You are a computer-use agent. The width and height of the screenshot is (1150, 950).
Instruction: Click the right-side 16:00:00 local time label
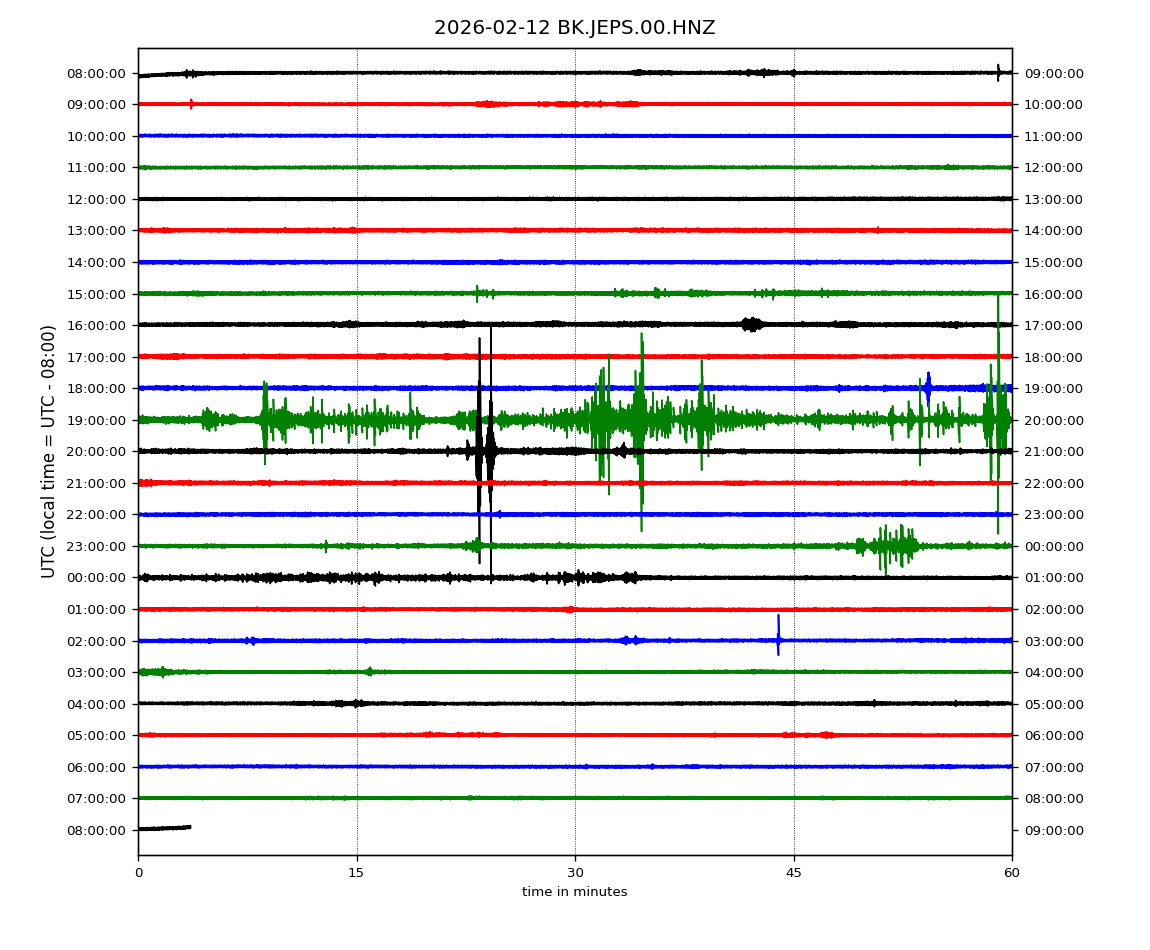coord(1051,294)
